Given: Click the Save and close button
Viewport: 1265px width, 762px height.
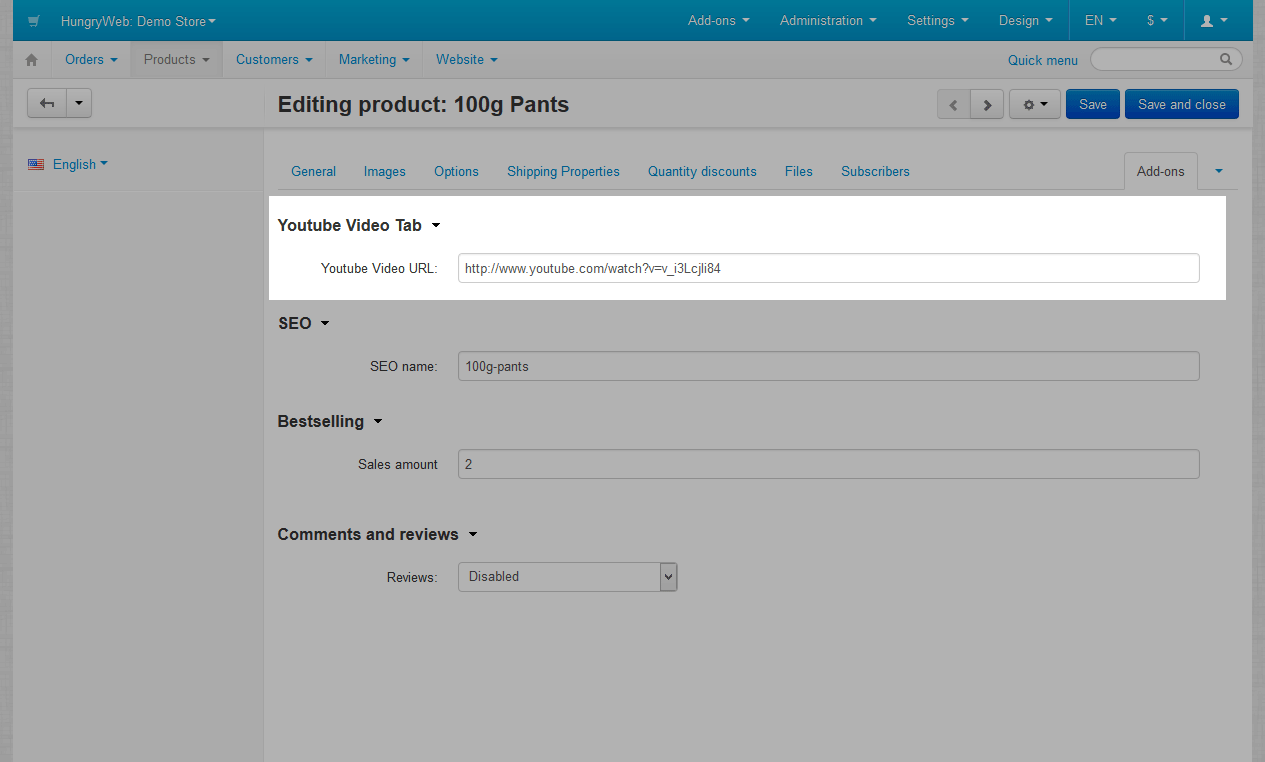Looking at the screenshot, I should [x=1182, y=104].
